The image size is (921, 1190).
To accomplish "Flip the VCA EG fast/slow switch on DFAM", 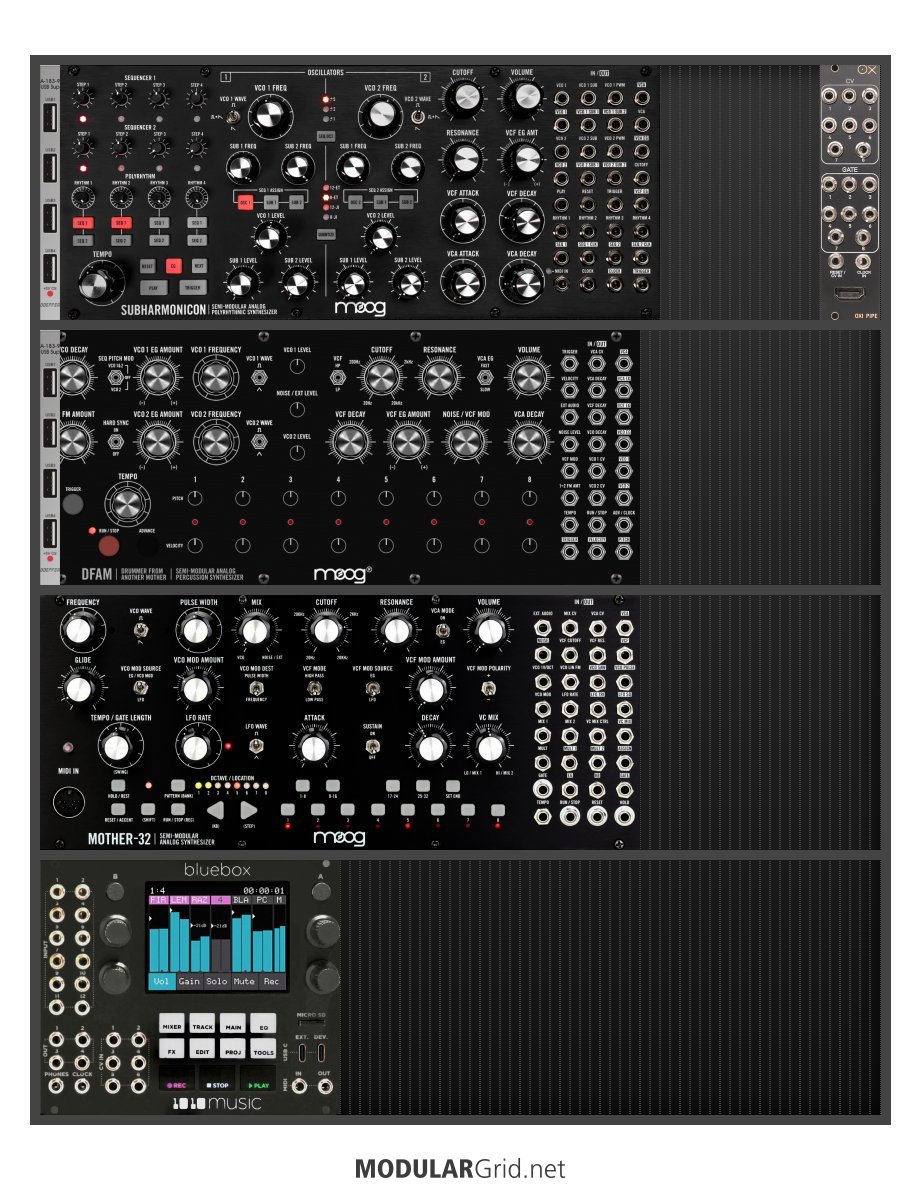I will 486,377.
